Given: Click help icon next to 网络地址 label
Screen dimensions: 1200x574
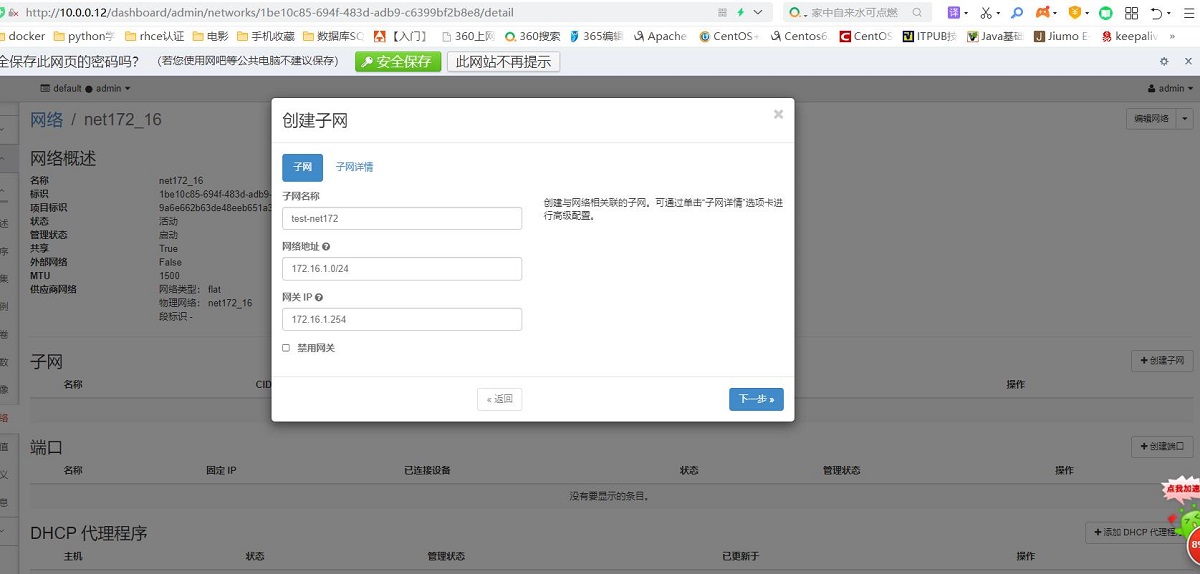Looking at the screenshot, I should (326, 246).
